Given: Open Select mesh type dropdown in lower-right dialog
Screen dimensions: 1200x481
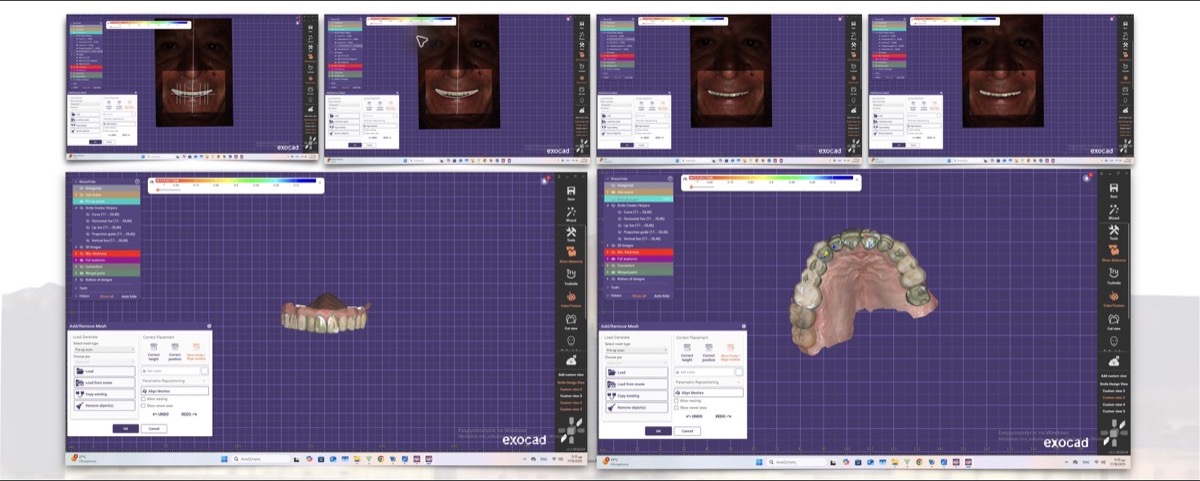Looking at the screenshot, I should [636, 350].
